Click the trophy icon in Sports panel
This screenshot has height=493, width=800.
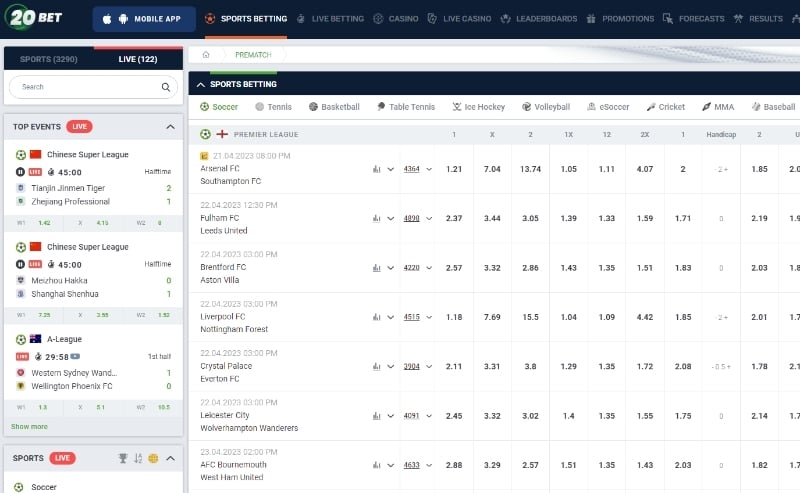[x=123, y=458]
